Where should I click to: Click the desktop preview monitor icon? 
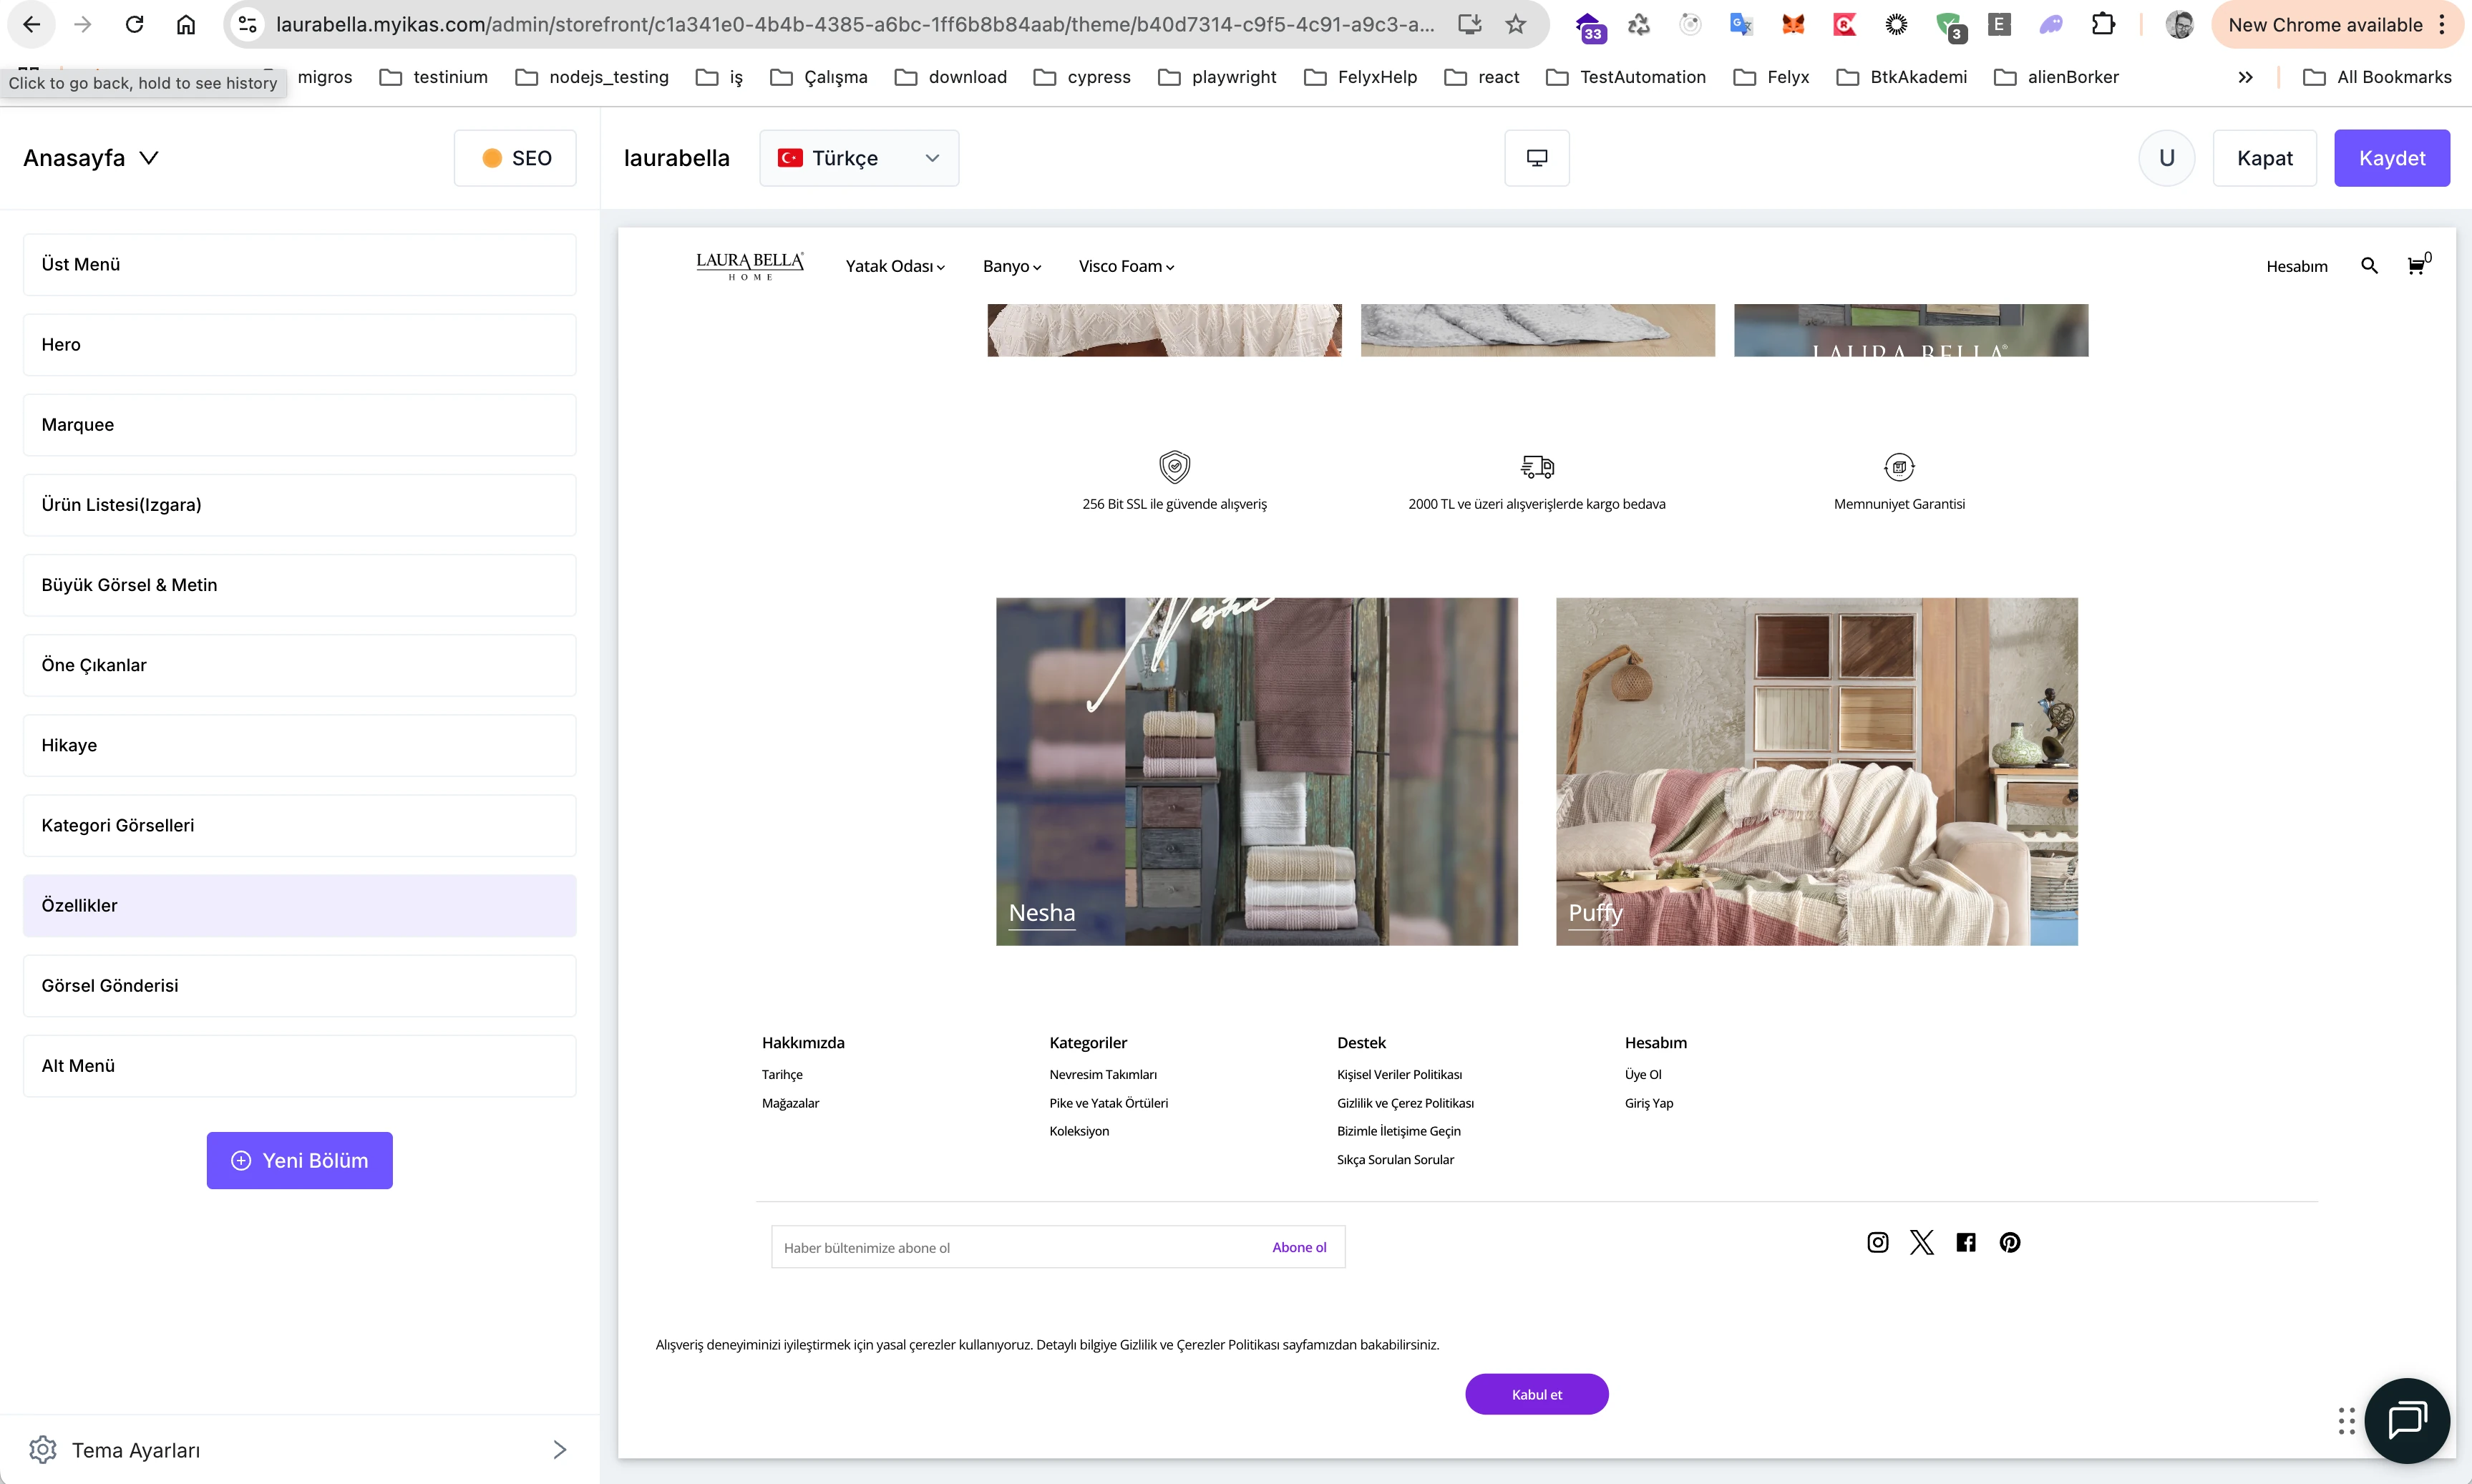click(x=1537, y=158)
